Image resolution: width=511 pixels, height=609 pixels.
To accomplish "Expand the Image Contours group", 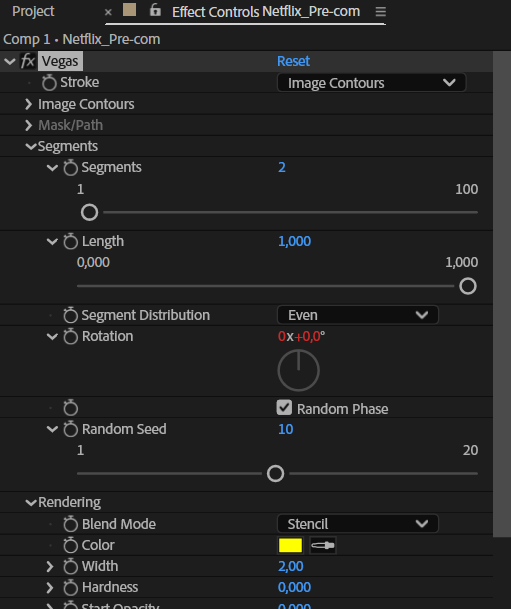I will coord(28,104).
